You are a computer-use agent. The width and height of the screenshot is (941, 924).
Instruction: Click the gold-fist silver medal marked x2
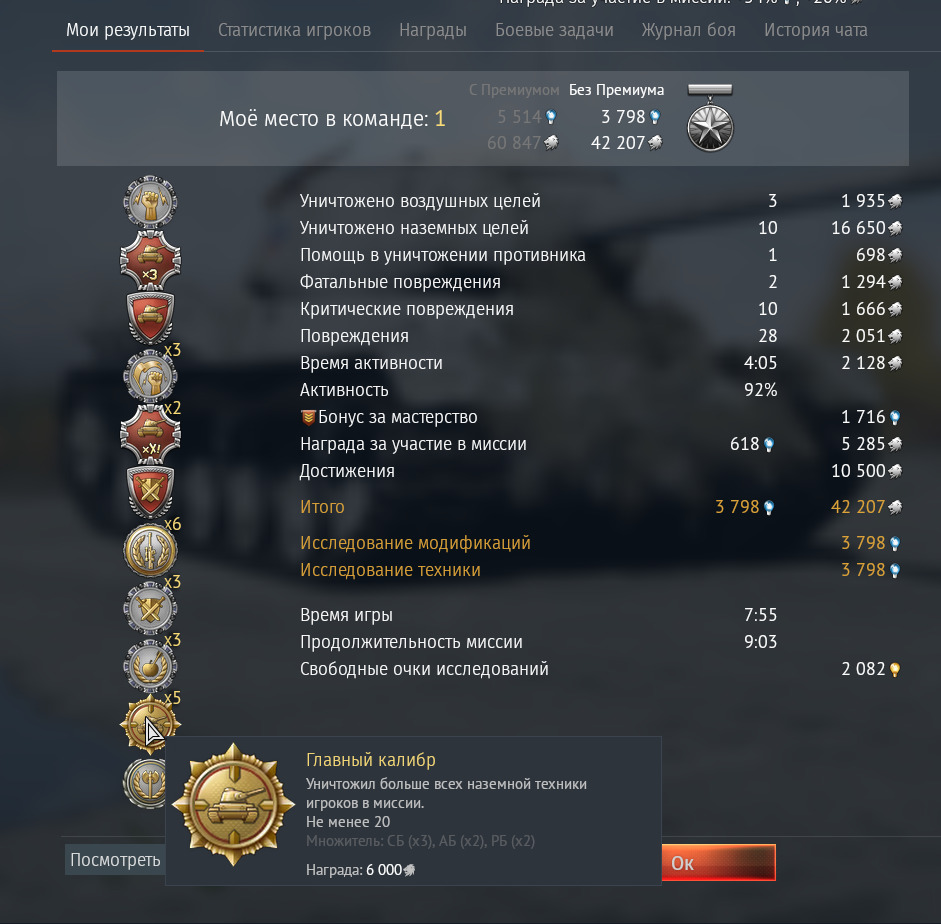pos(150,376)
